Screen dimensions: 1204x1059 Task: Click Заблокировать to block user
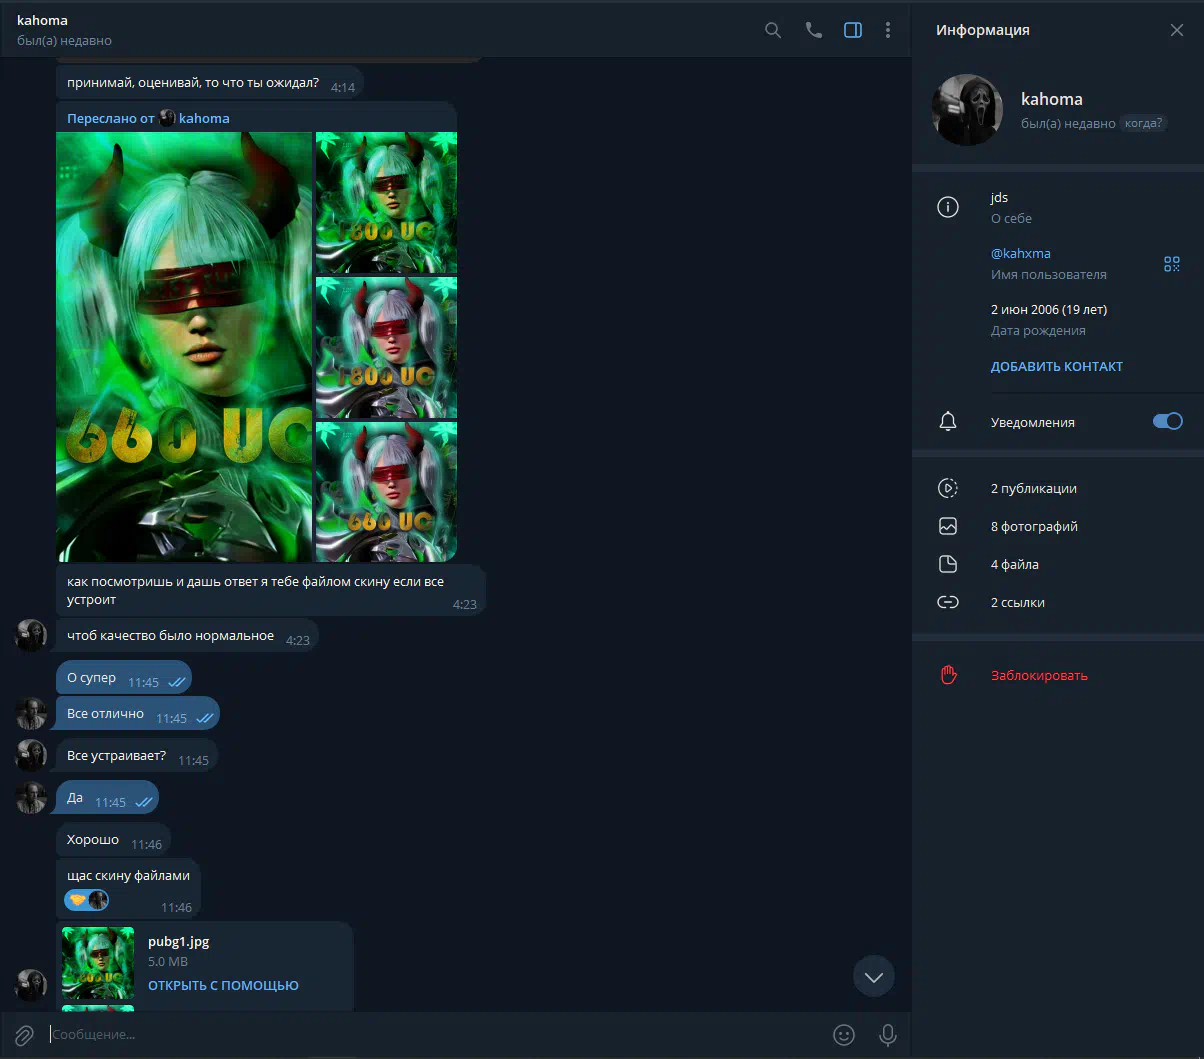click(1039, 675)
